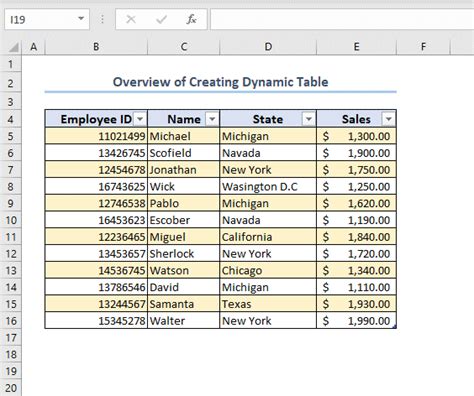Select column D header
The width and height of the screenshot is (474, 396).
pos(268,47)
